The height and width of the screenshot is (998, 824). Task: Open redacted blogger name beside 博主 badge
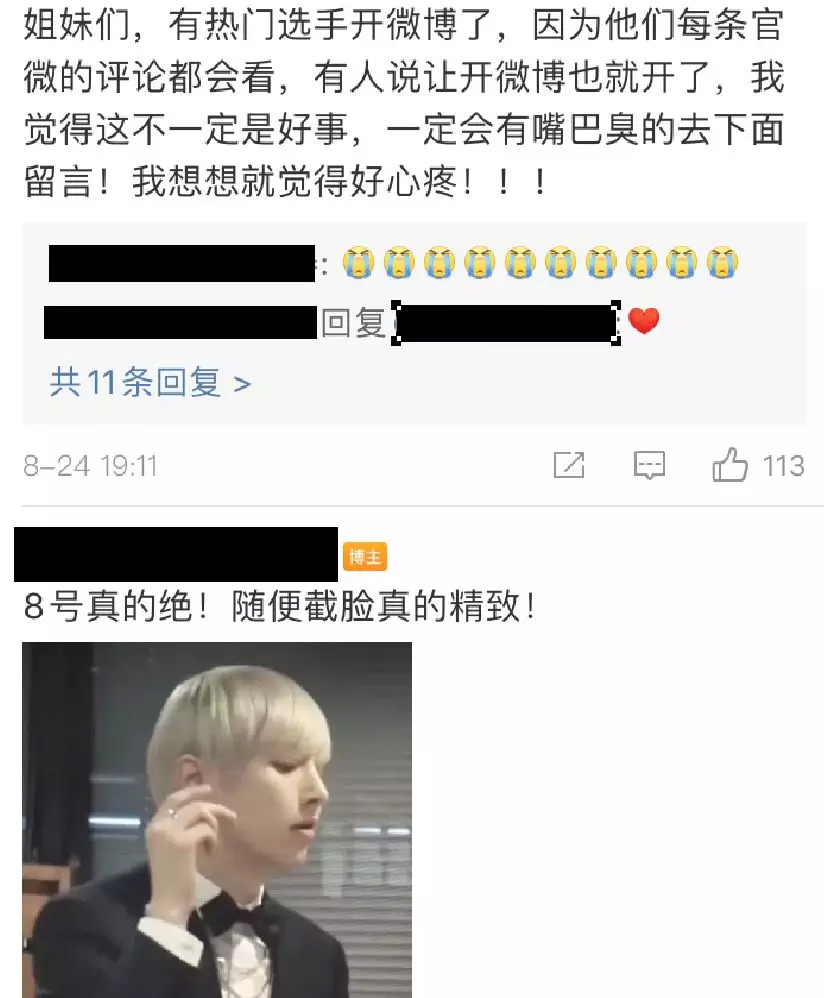click(176, 554)
